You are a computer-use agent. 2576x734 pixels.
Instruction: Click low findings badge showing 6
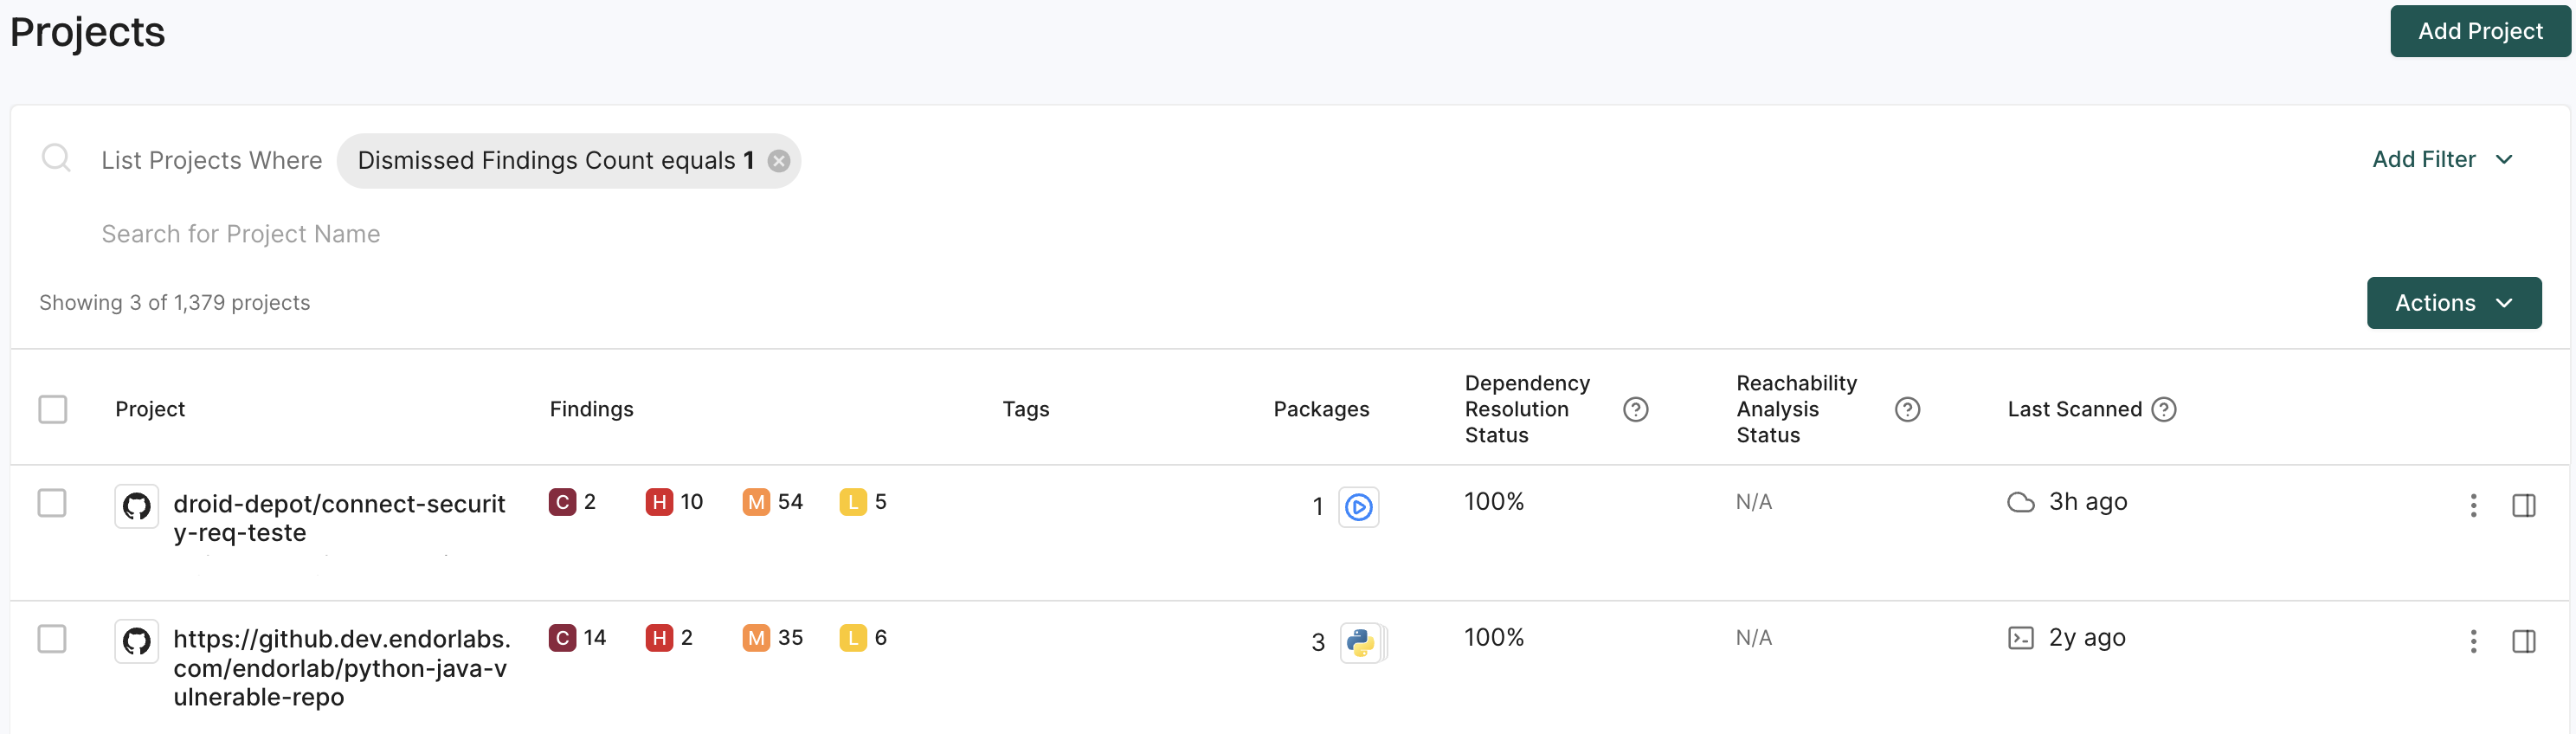[863, 638]
